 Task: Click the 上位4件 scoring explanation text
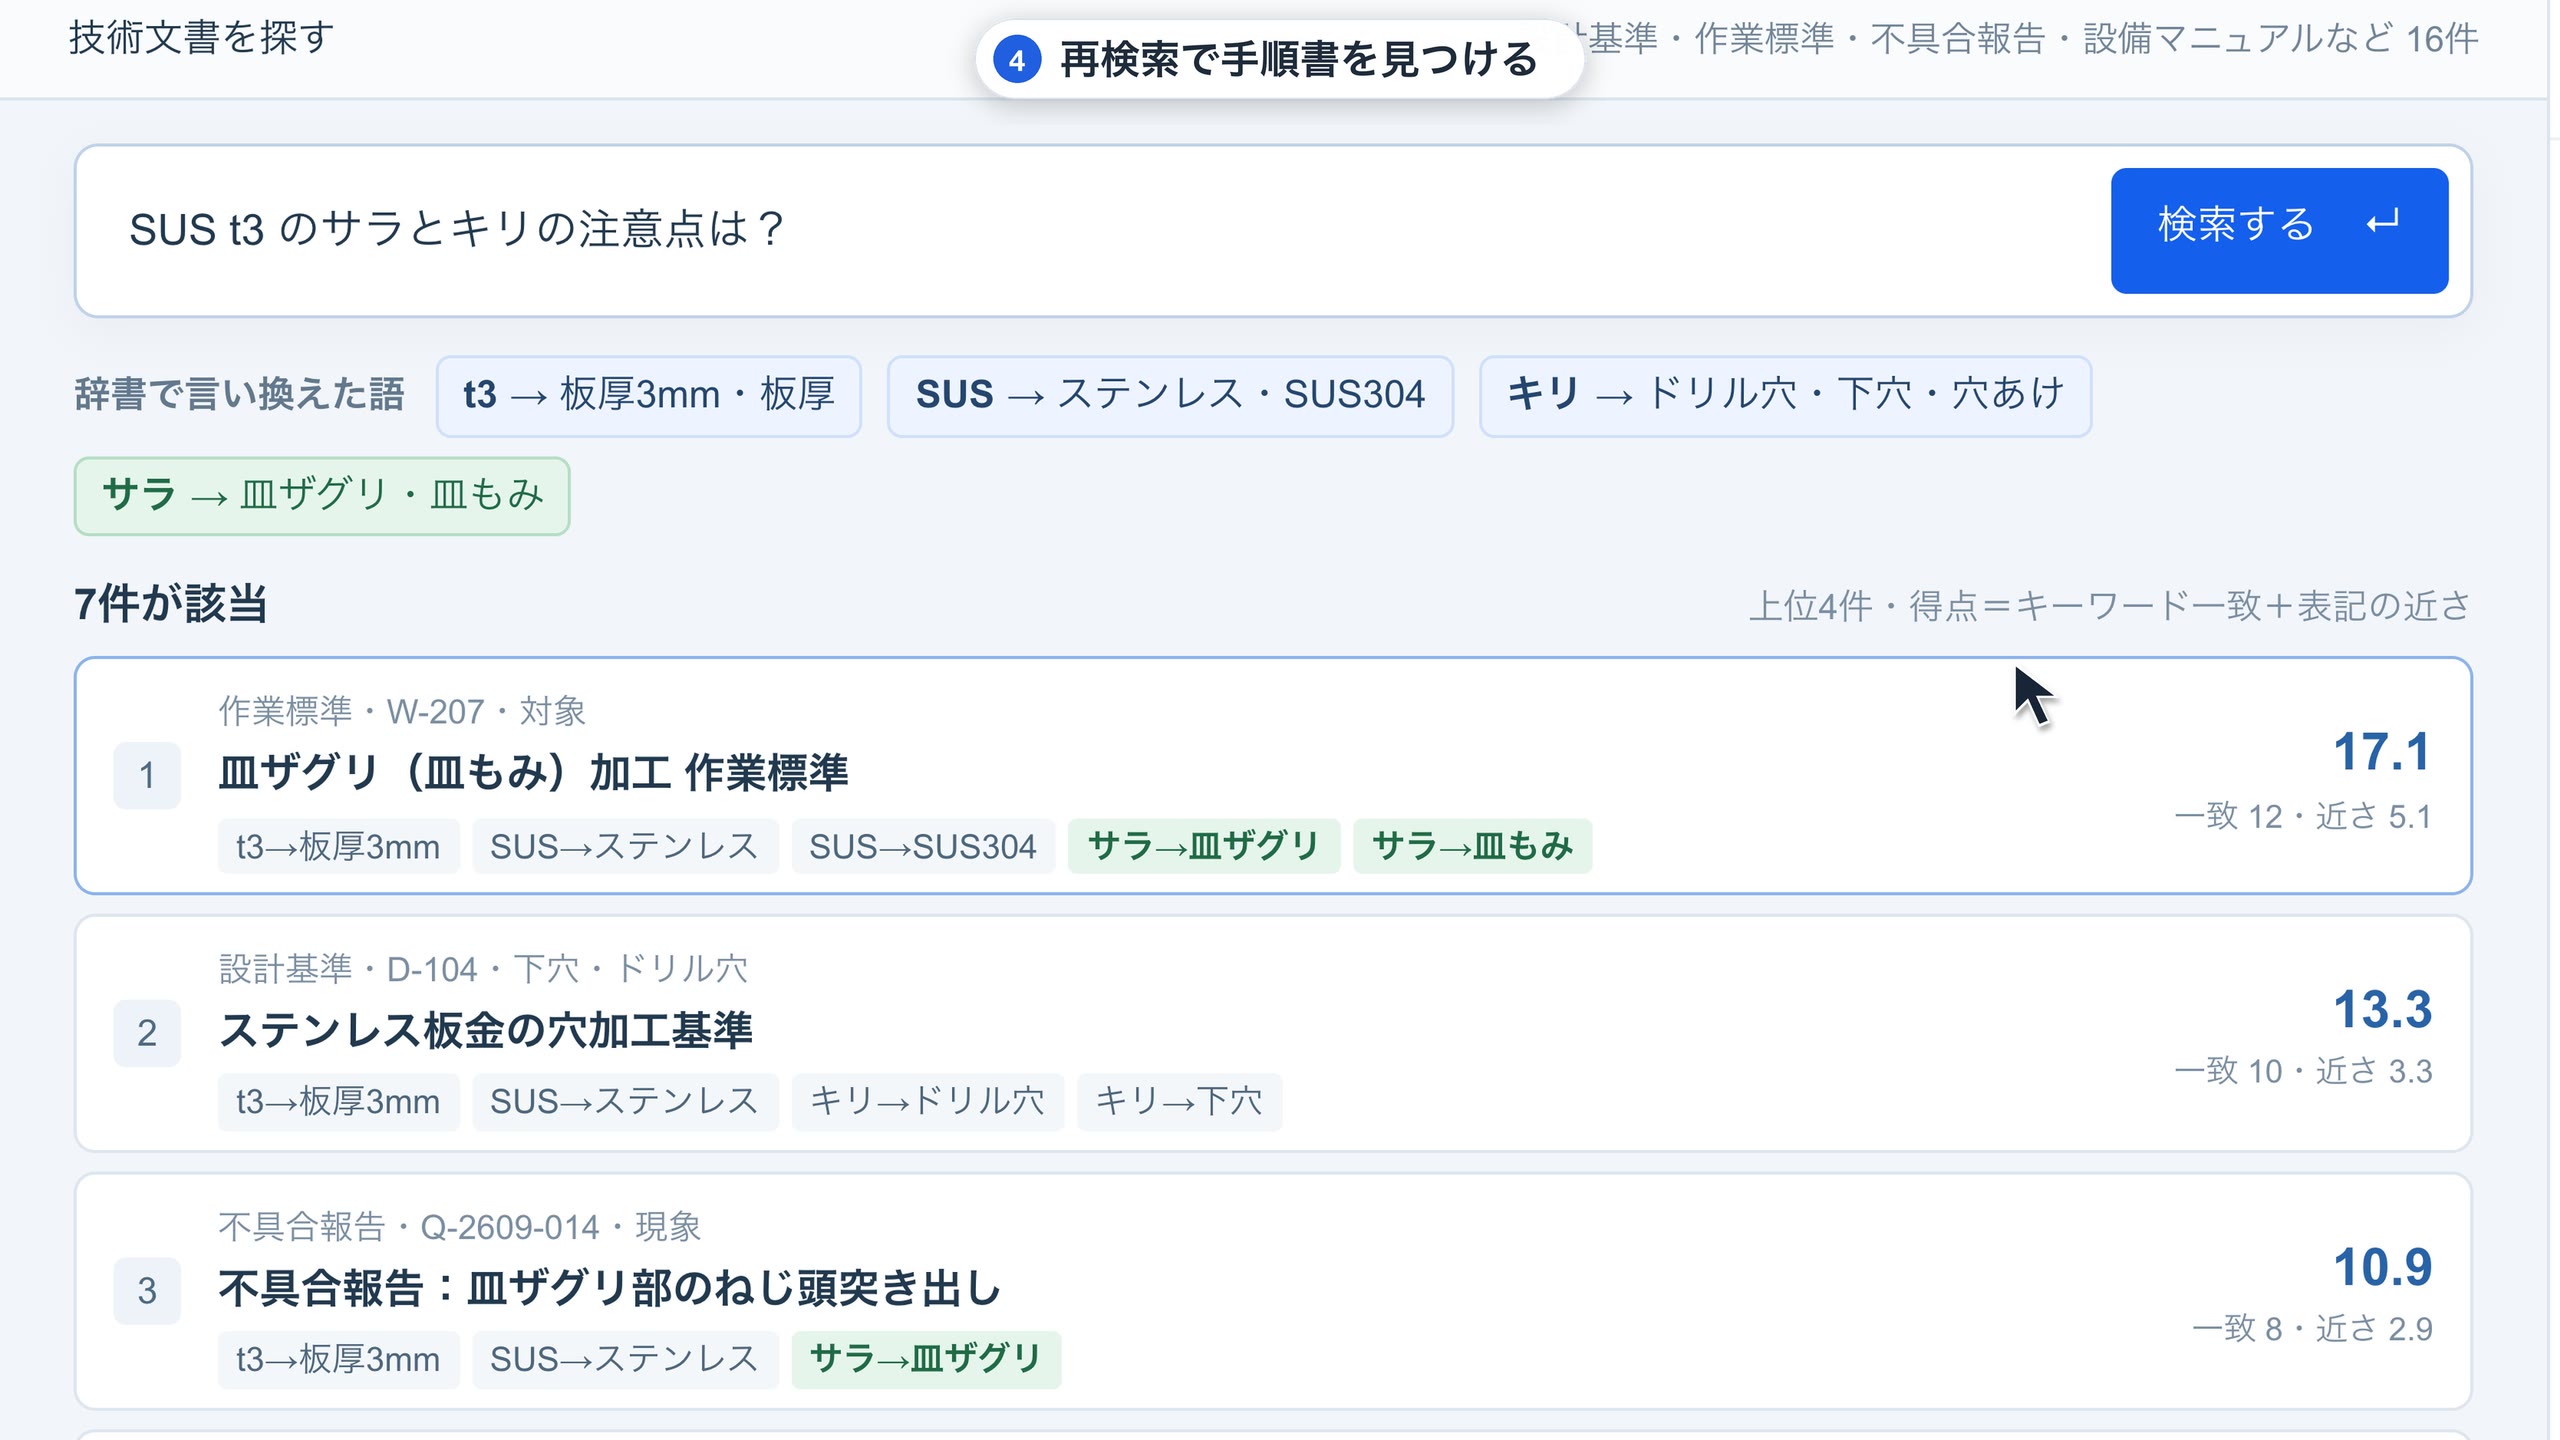pyautogui.click(x=2110, y=606)
